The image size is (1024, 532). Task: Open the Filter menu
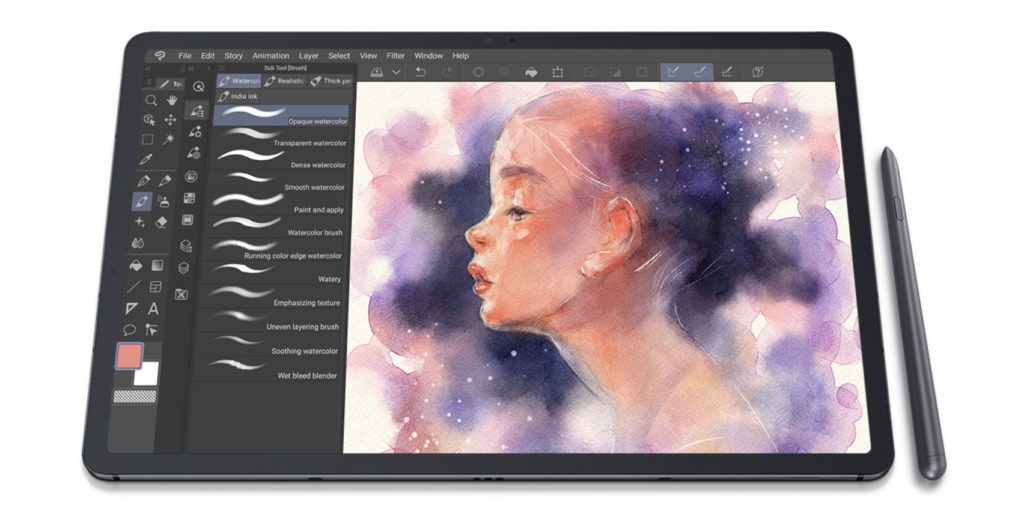tap(396, 56)
